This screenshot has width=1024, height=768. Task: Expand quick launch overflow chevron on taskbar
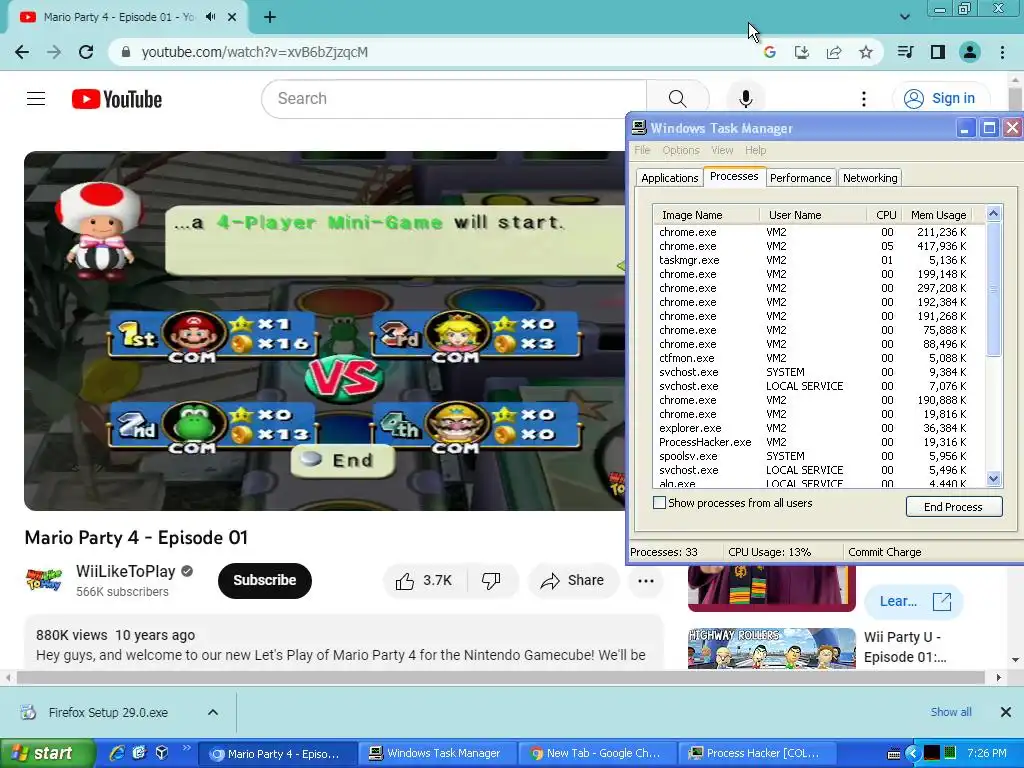(187, 748)
